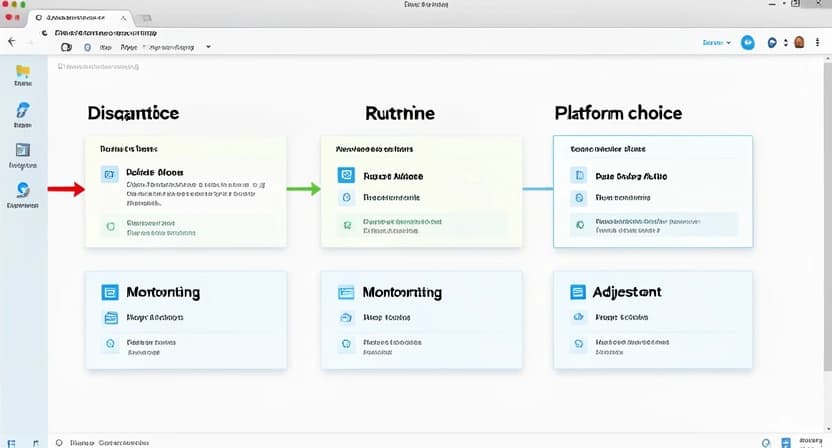Click the blue swirl icon at sidebar bottom
Image resolution: width=832 pixels, height=448 pixels.
[22, 190]
